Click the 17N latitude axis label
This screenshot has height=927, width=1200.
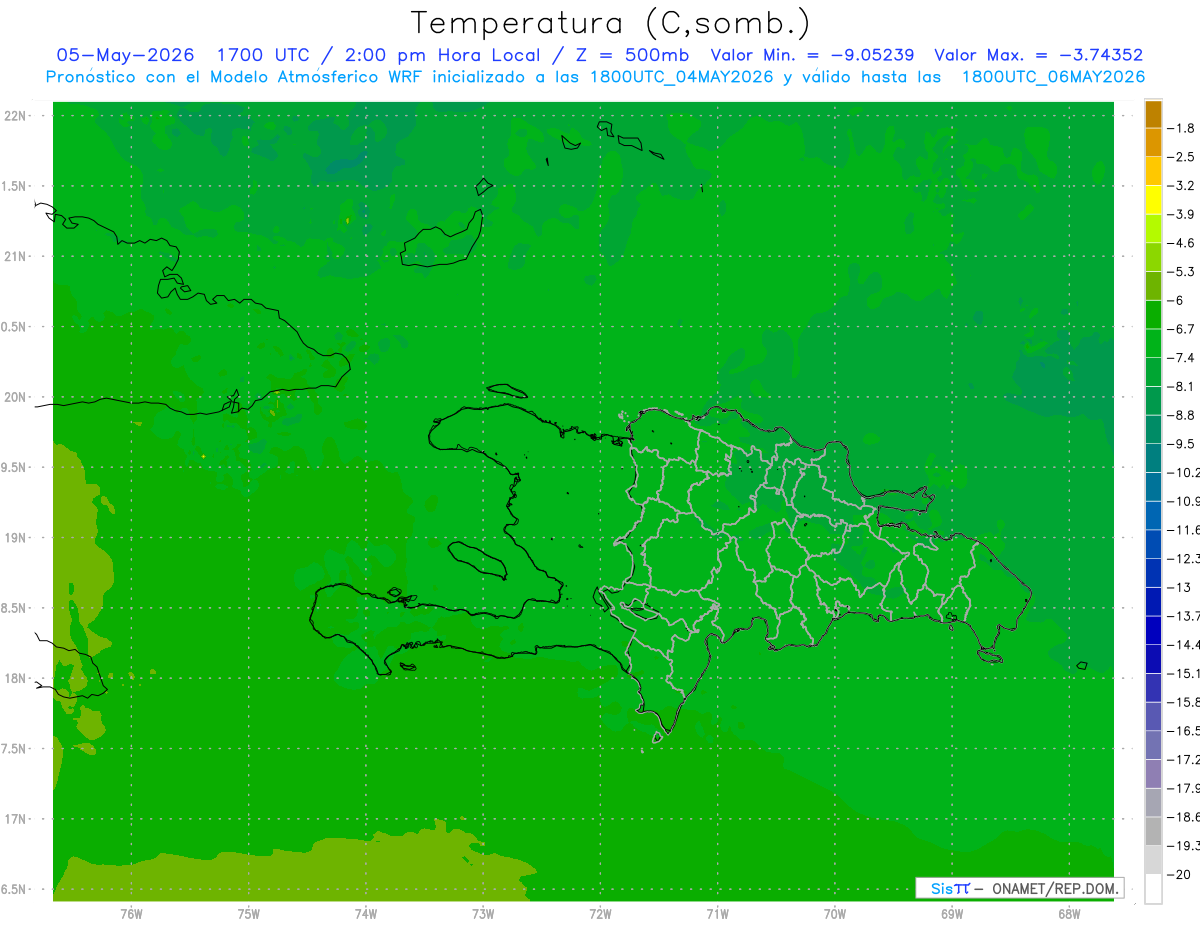coord(17,819)
